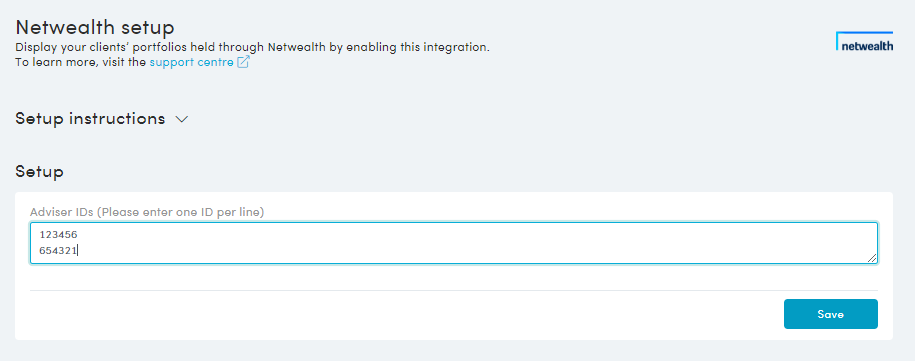Click the divider line above Save
Image resolution: width=915 pixels, height=361 pixels.
pos(453,290)
